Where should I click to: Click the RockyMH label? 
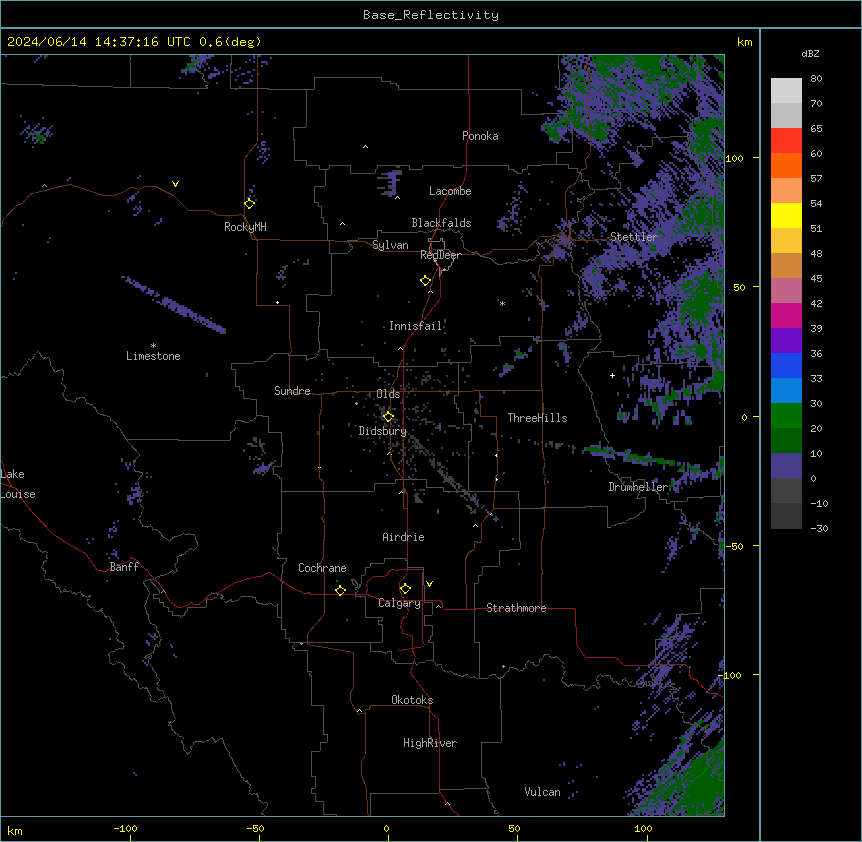click(245, 227)
